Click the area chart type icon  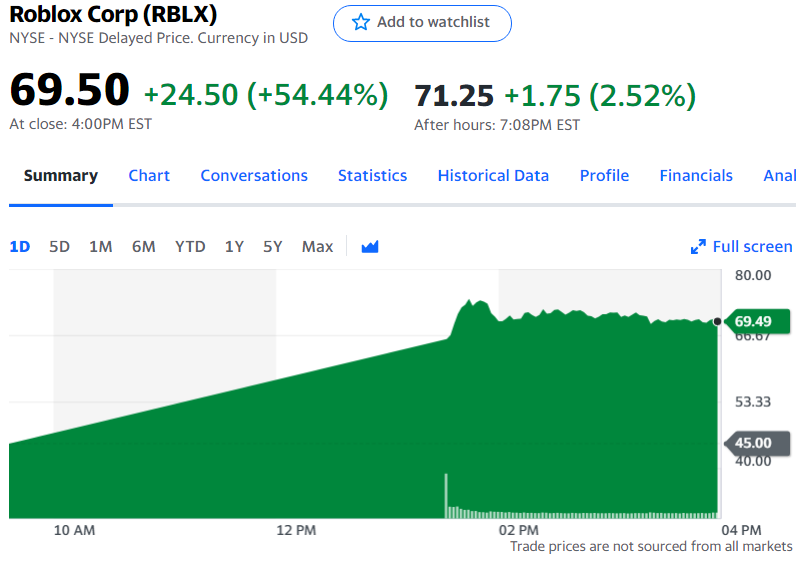[x=370, y=247]
